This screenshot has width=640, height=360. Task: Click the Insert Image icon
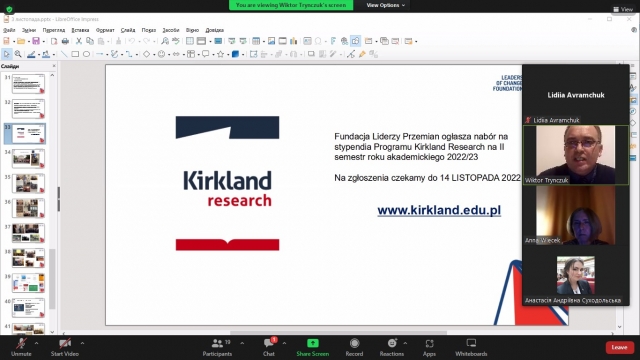pyautogui.click(x=271, y=41)
